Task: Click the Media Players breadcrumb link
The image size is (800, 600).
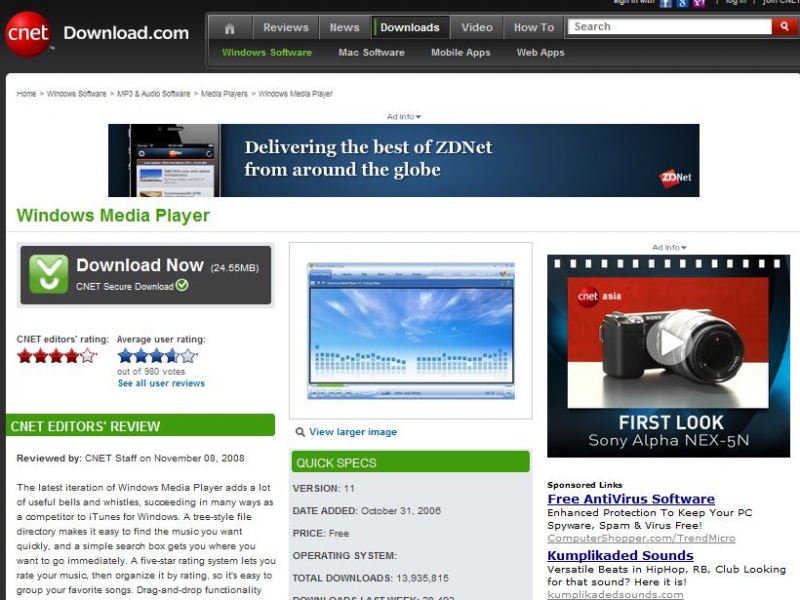Action: click(x=224, y=94)
